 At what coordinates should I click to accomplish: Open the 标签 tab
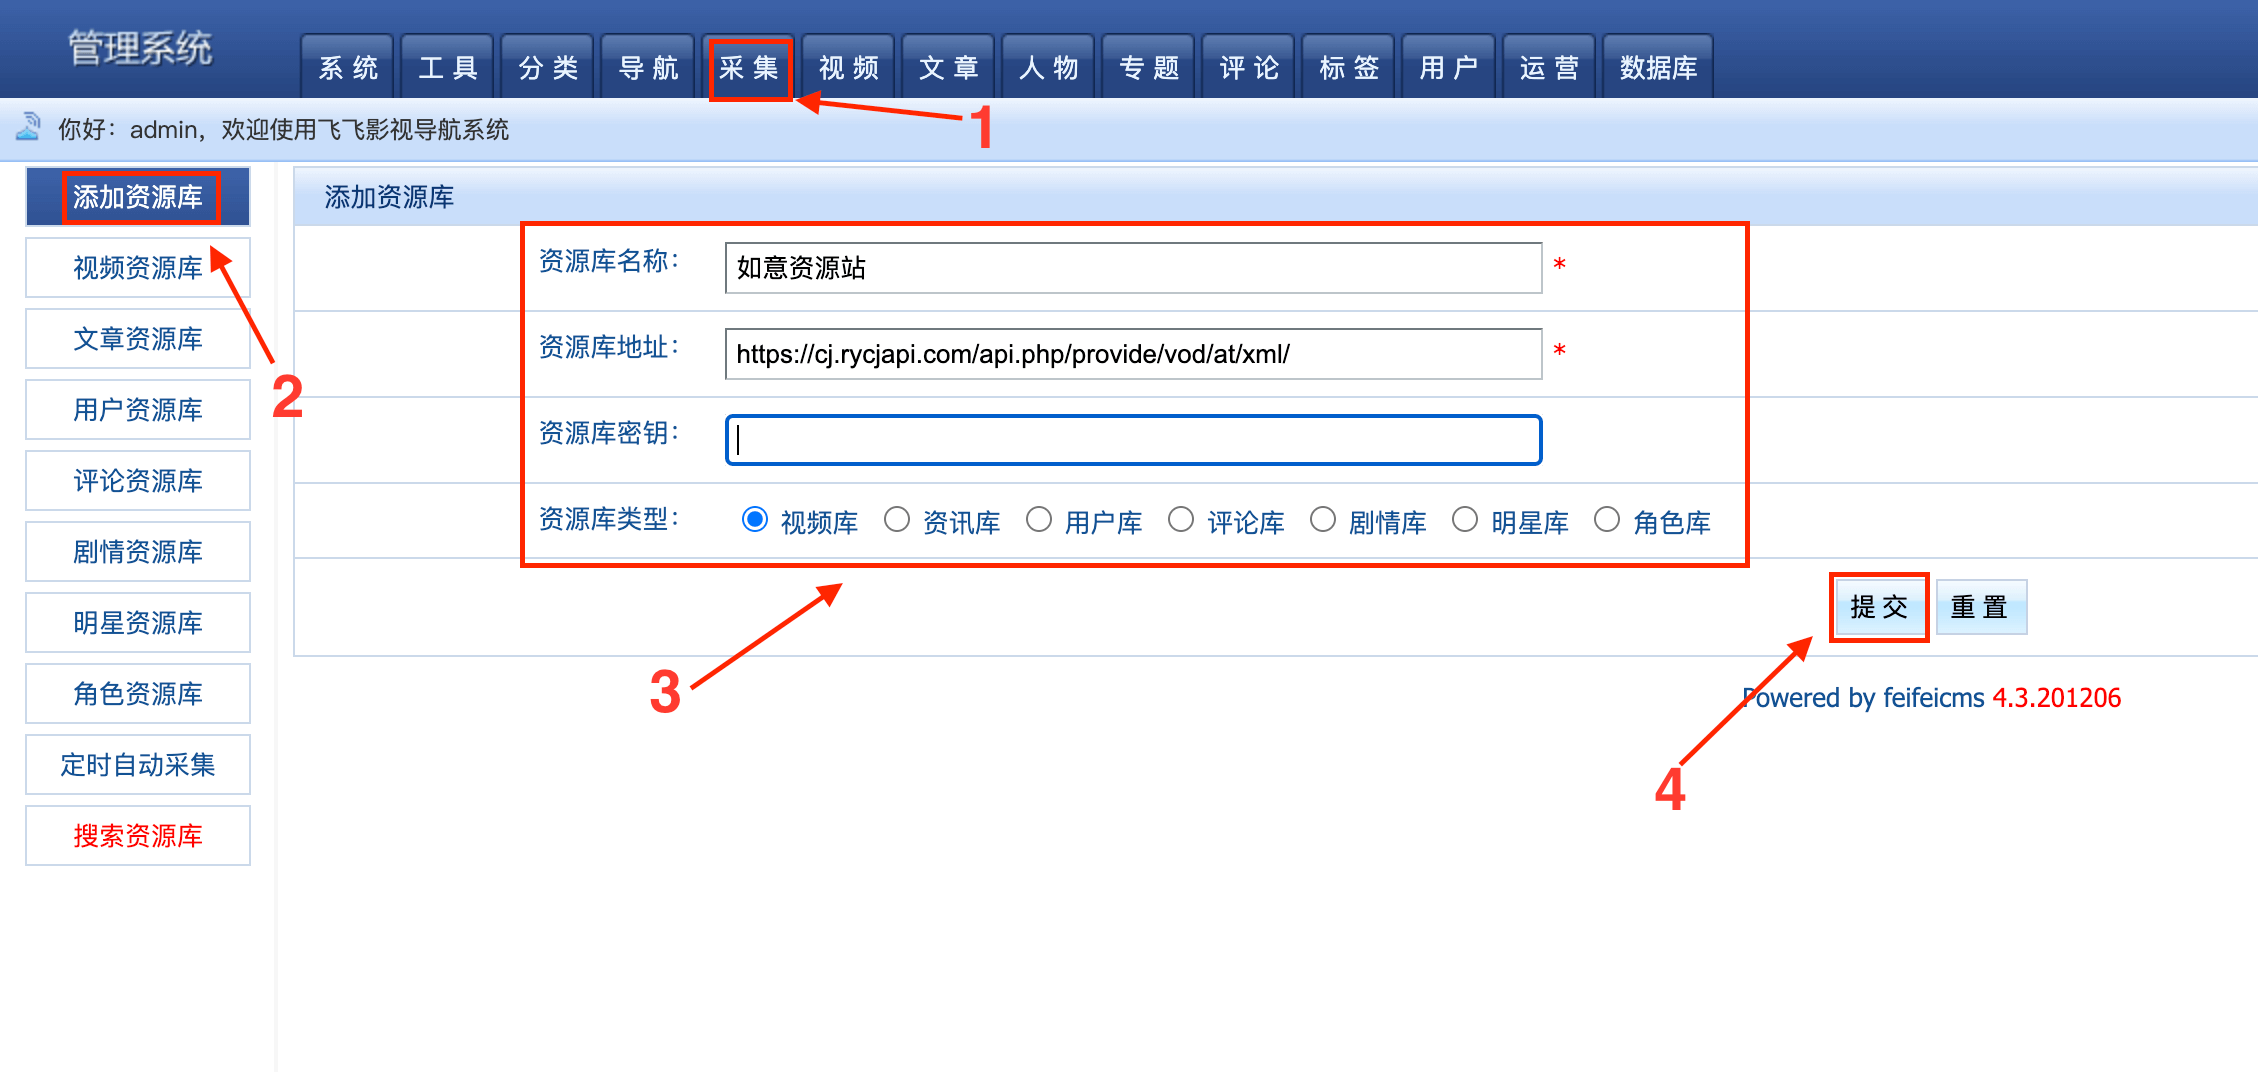pos(1348,67)
